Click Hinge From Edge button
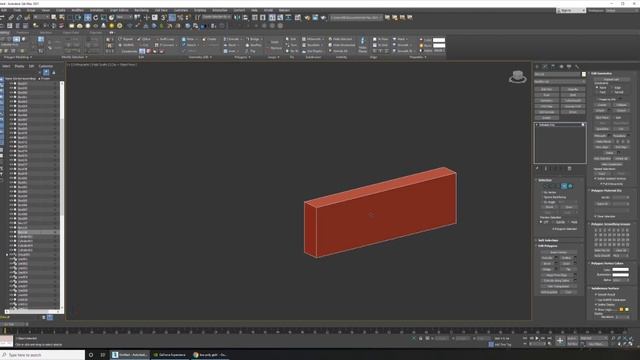This screenshot has width=640, height=360. [556, 275]
